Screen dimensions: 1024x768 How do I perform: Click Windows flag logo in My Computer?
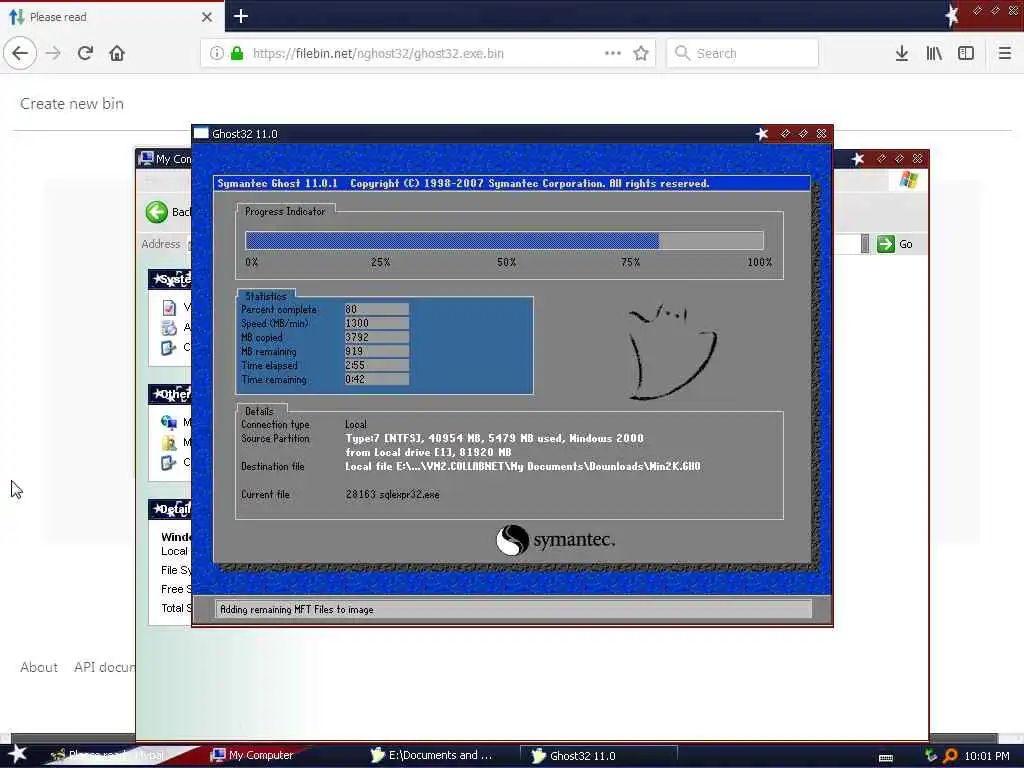tap(908, 179)
